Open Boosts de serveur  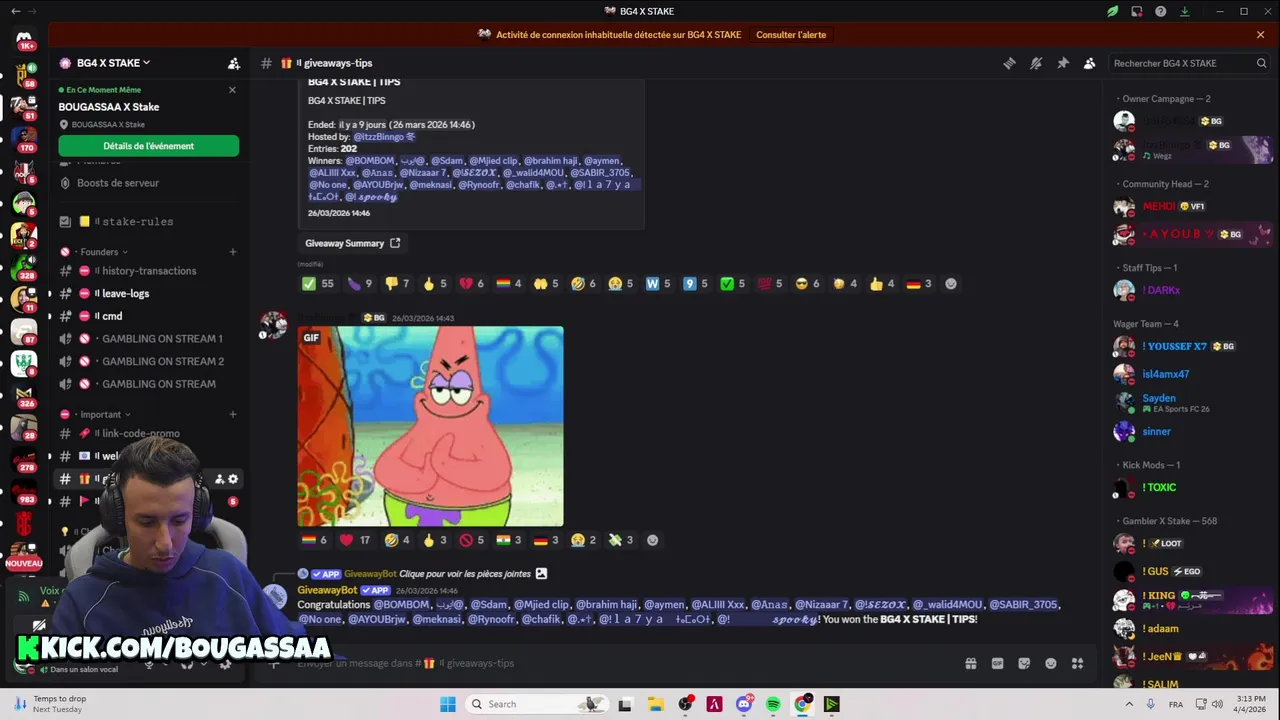click(118, 183)
